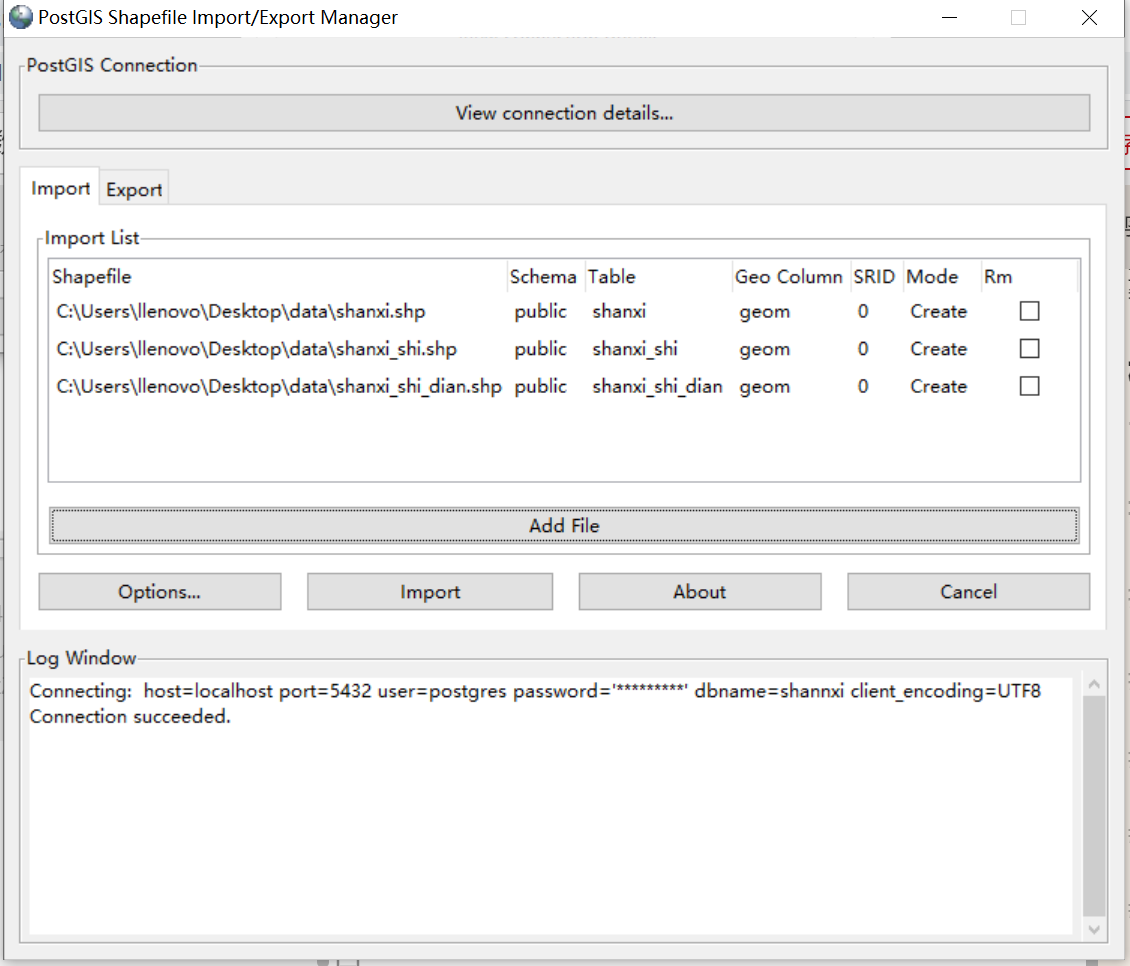The width and height of the screenshot is (1130, 966).
Task: Change the Create mode for shanxi_shi_dian row
Action: point(938,386)
